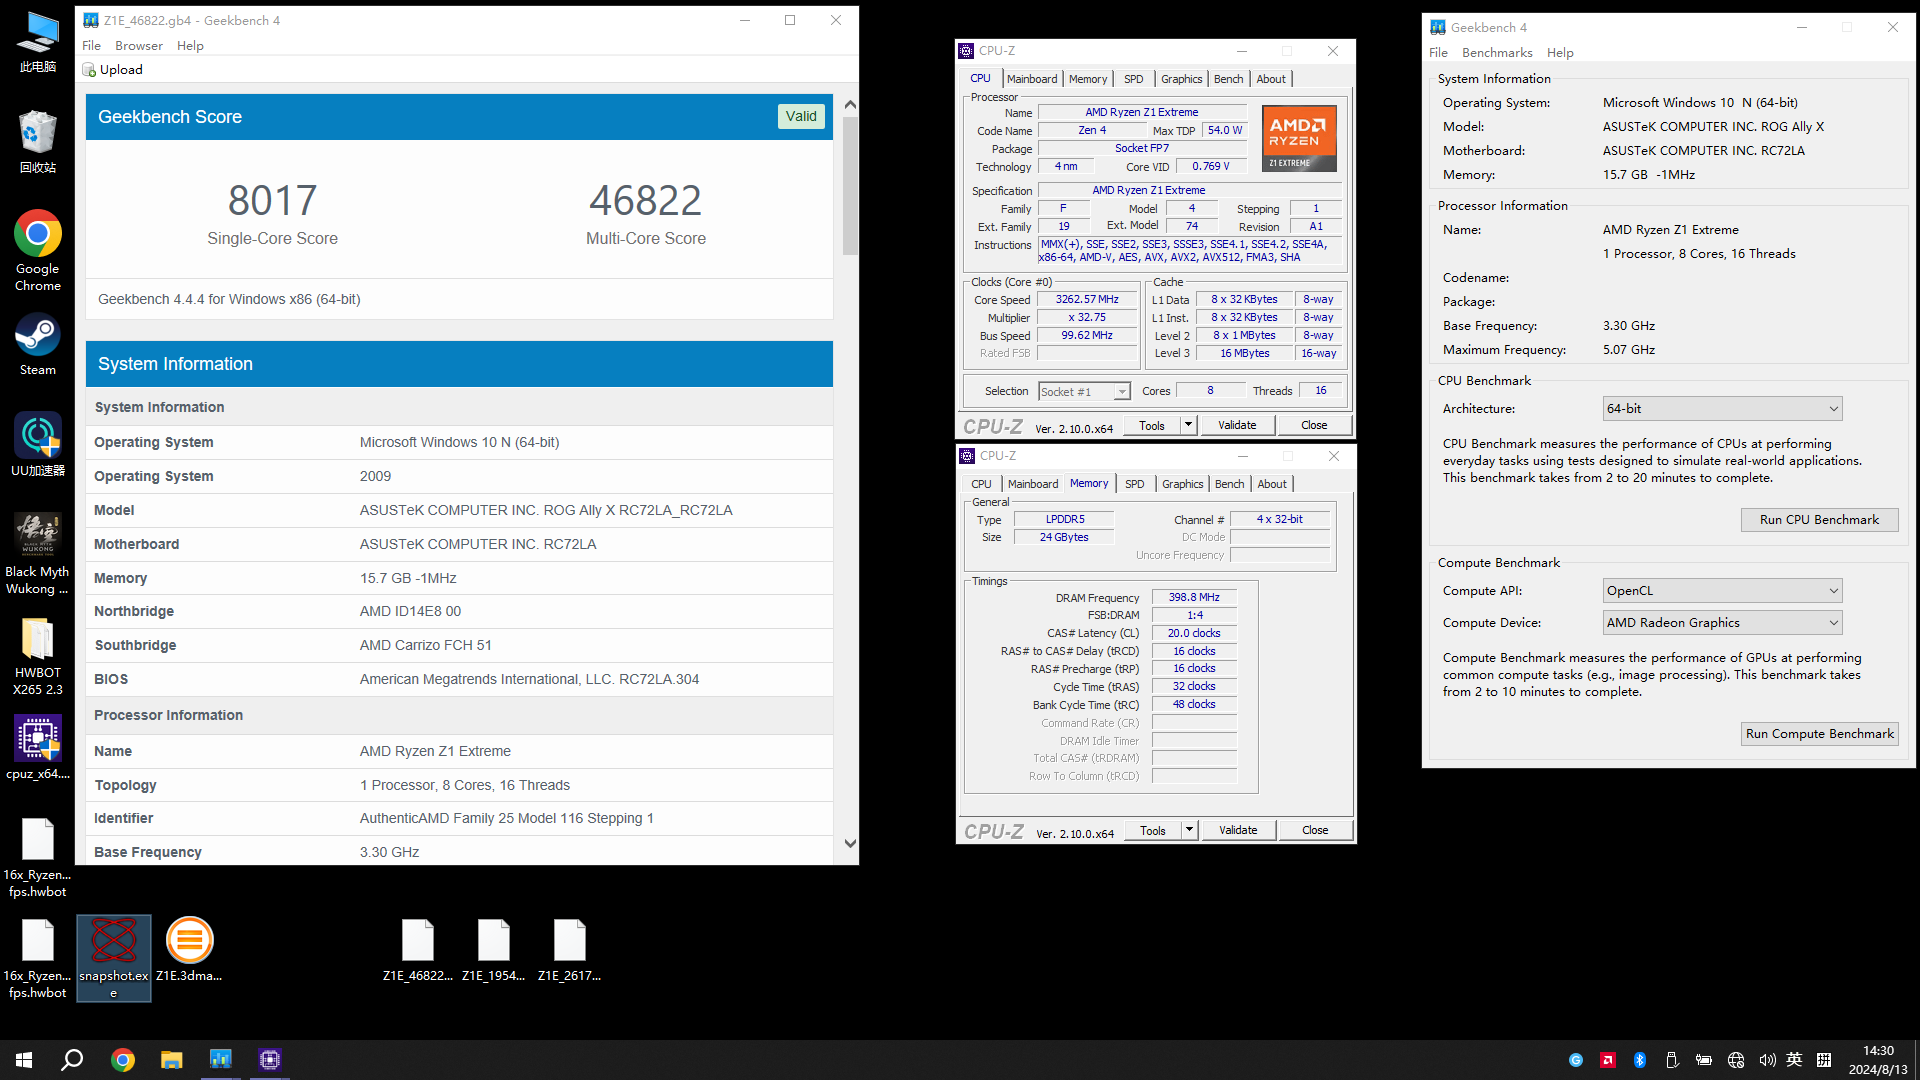
Task: Click the input language indicator in tray
Action: pyautogui.click(x=1795, y=1060)
